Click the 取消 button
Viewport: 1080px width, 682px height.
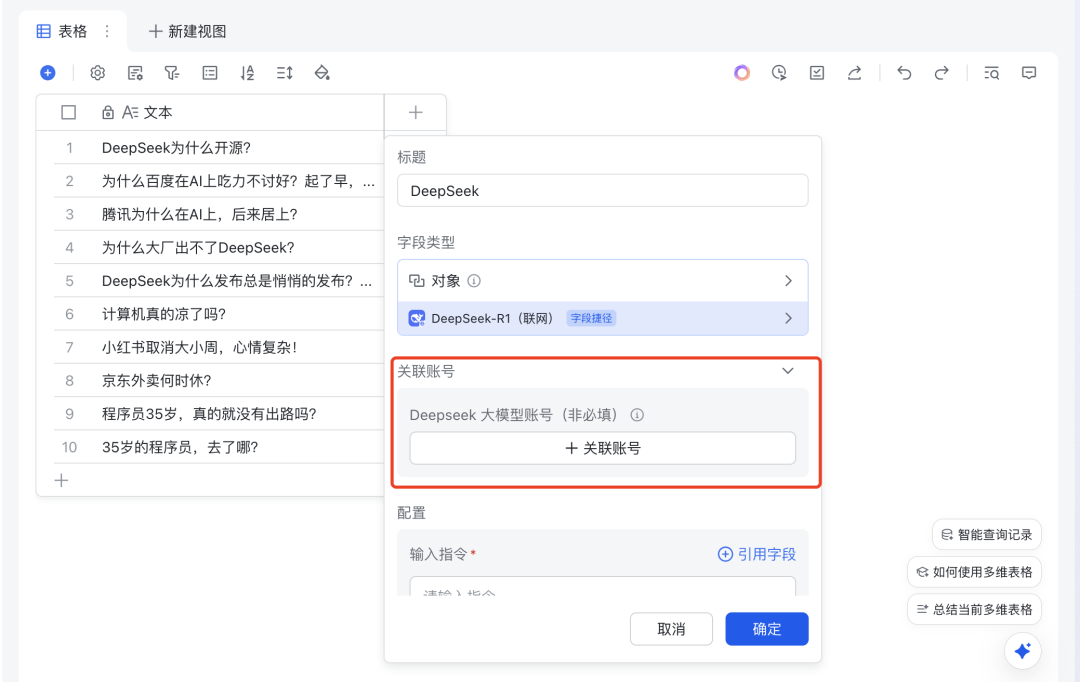pos(671,629)
